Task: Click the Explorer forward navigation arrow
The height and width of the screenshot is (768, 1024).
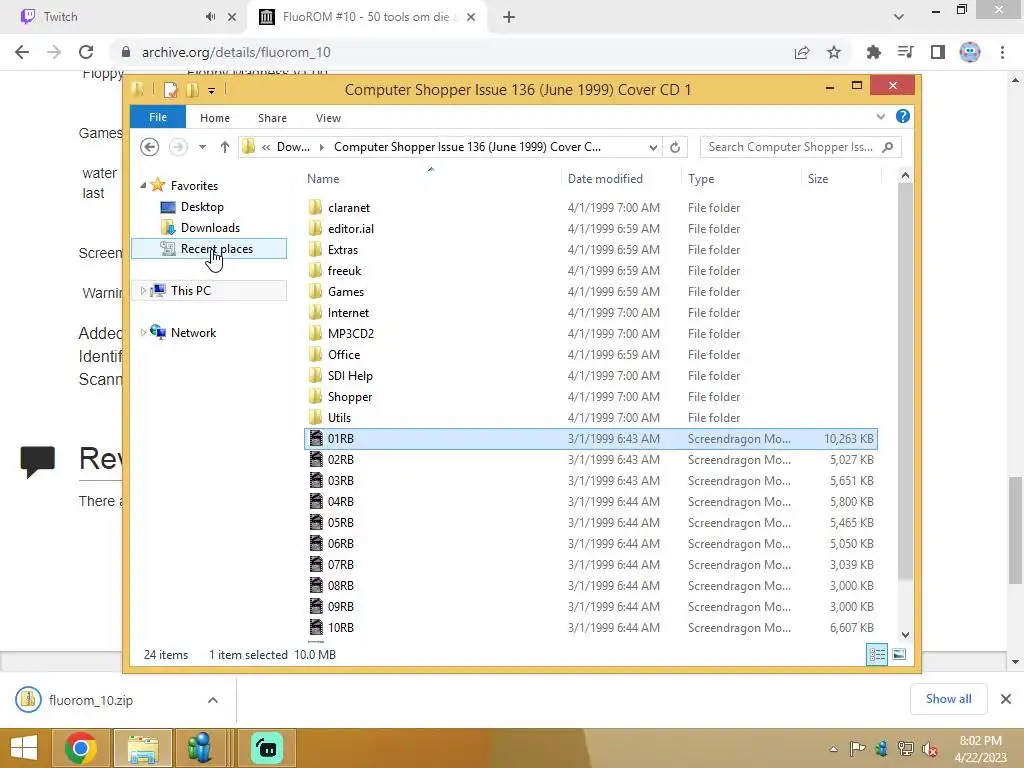Action: click(178, 147)
